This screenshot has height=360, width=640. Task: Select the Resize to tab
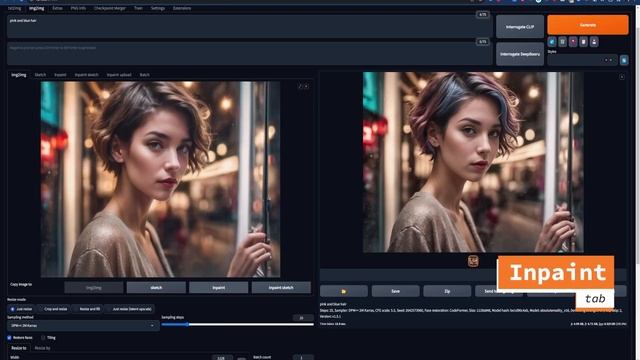click(x=19, y=348)
